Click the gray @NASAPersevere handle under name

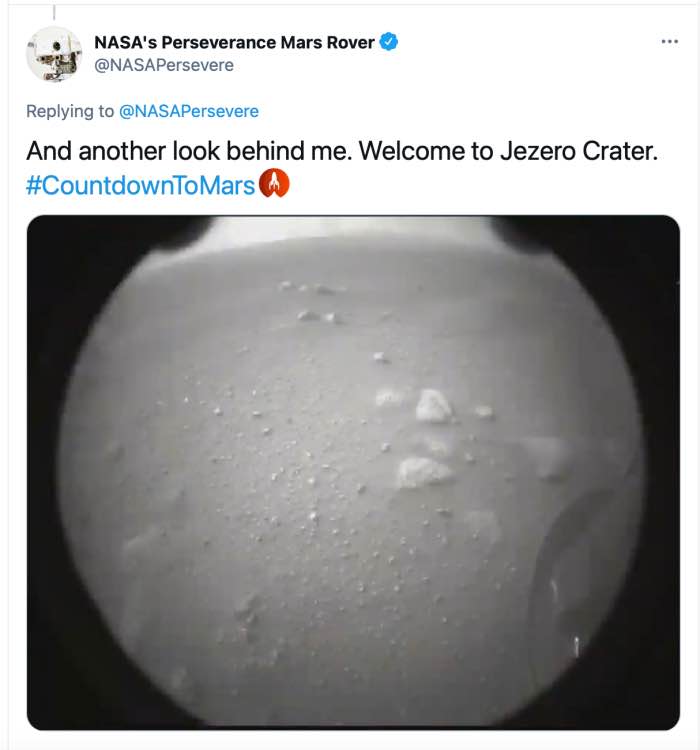point(164,65)
